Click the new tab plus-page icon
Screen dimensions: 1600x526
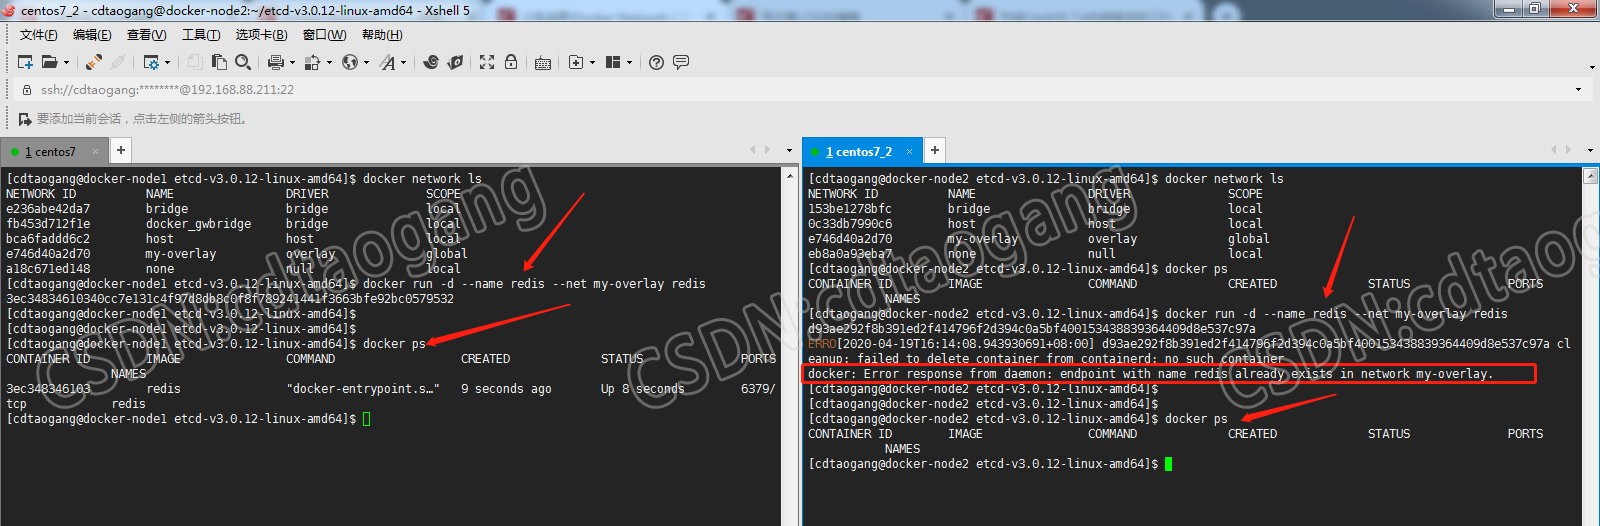[x=576, y=62]
